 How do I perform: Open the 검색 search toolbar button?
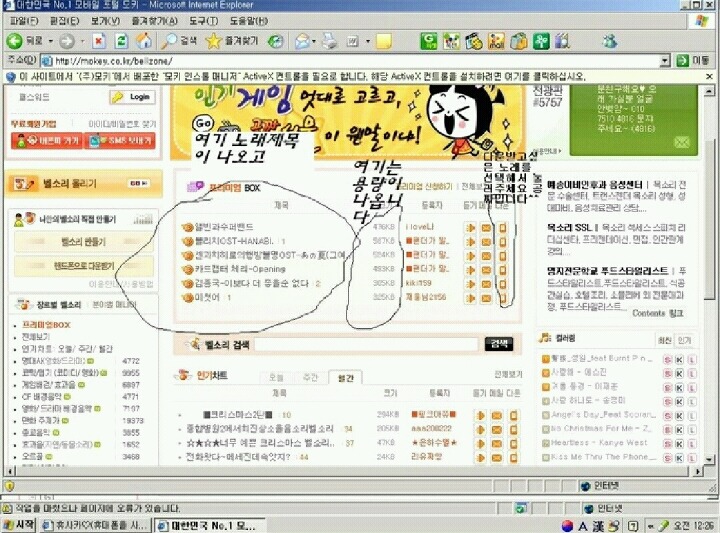point(179,41)
